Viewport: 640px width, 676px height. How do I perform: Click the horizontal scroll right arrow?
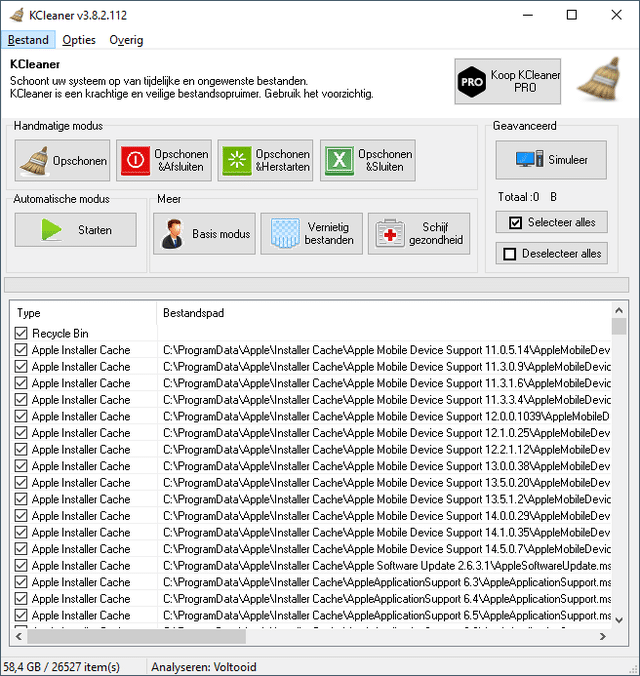click(602, 636)
